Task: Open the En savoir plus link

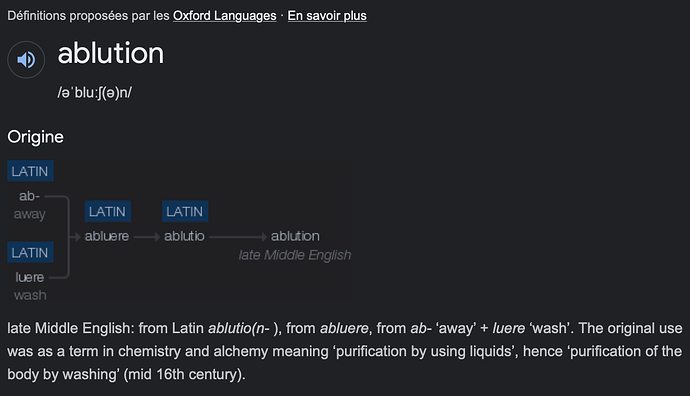Action: [x=327, y=16]
